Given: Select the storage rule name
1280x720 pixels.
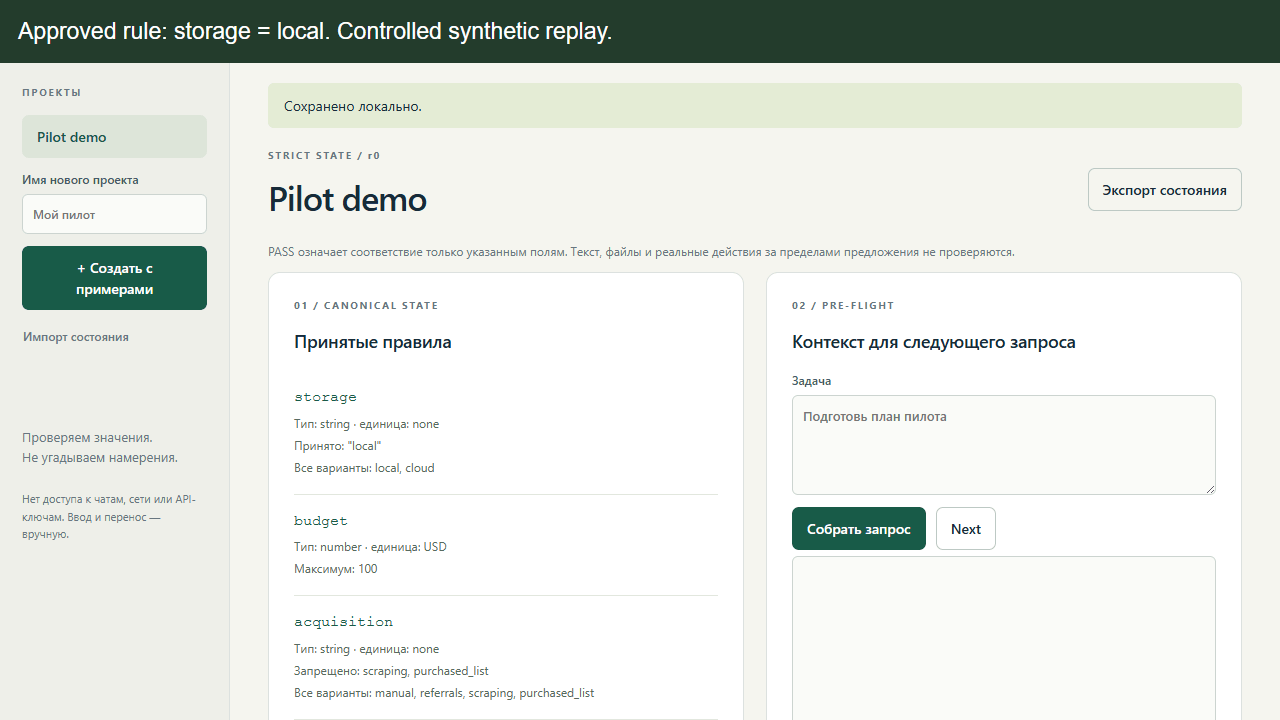Looking at the screenshot, I should click(325, 397).
